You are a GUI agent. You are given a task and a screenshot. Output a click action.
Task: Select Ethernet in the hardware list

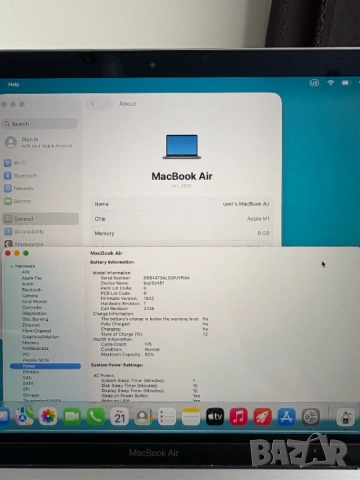(31, 325)
